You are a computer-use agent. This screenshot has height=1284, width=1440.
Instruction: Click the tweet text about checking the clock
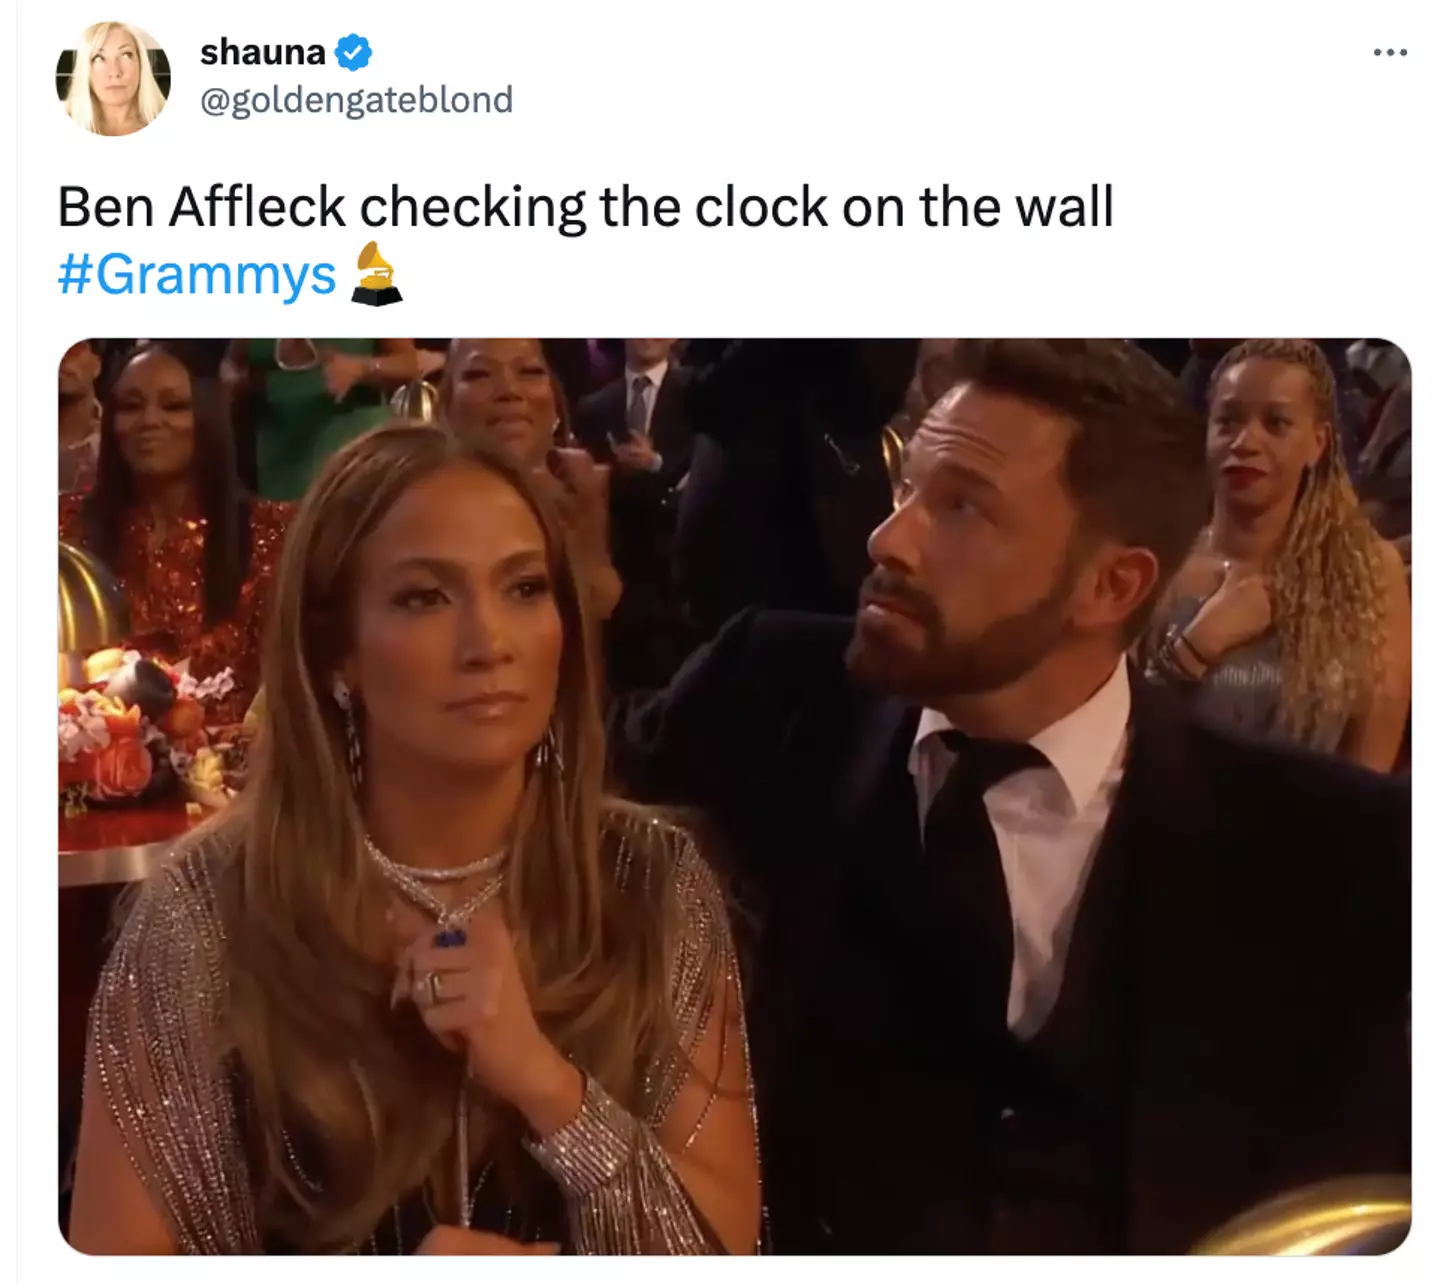click(585, 207)
